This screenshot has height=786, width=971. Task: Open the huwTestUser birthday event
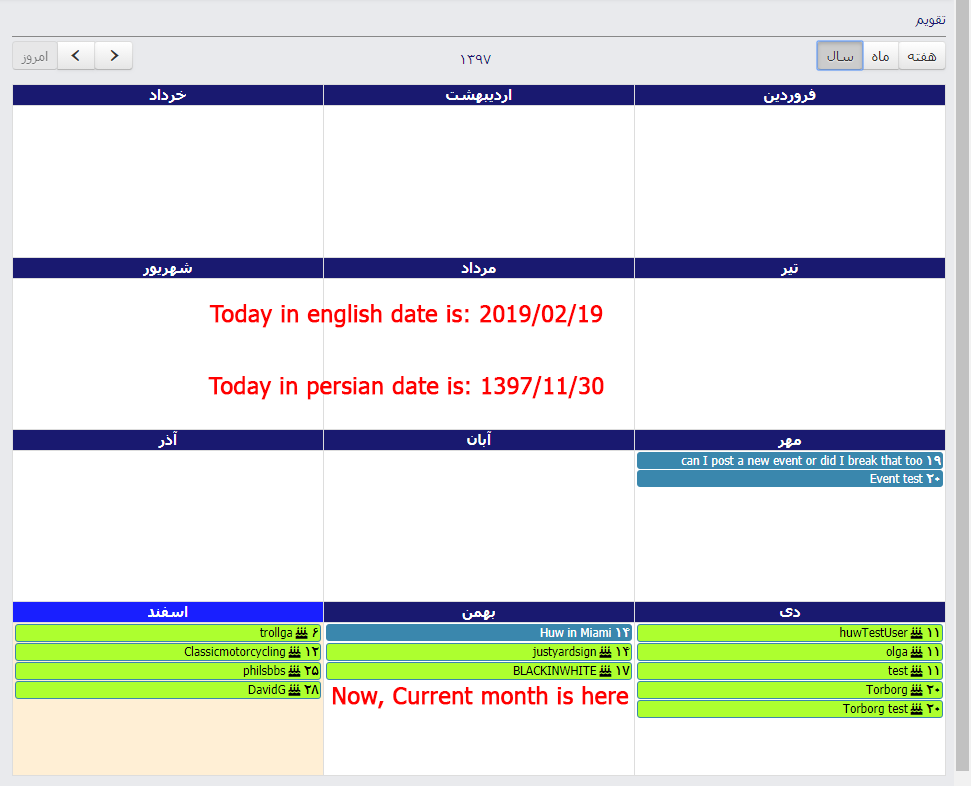(x=790, y=633)
